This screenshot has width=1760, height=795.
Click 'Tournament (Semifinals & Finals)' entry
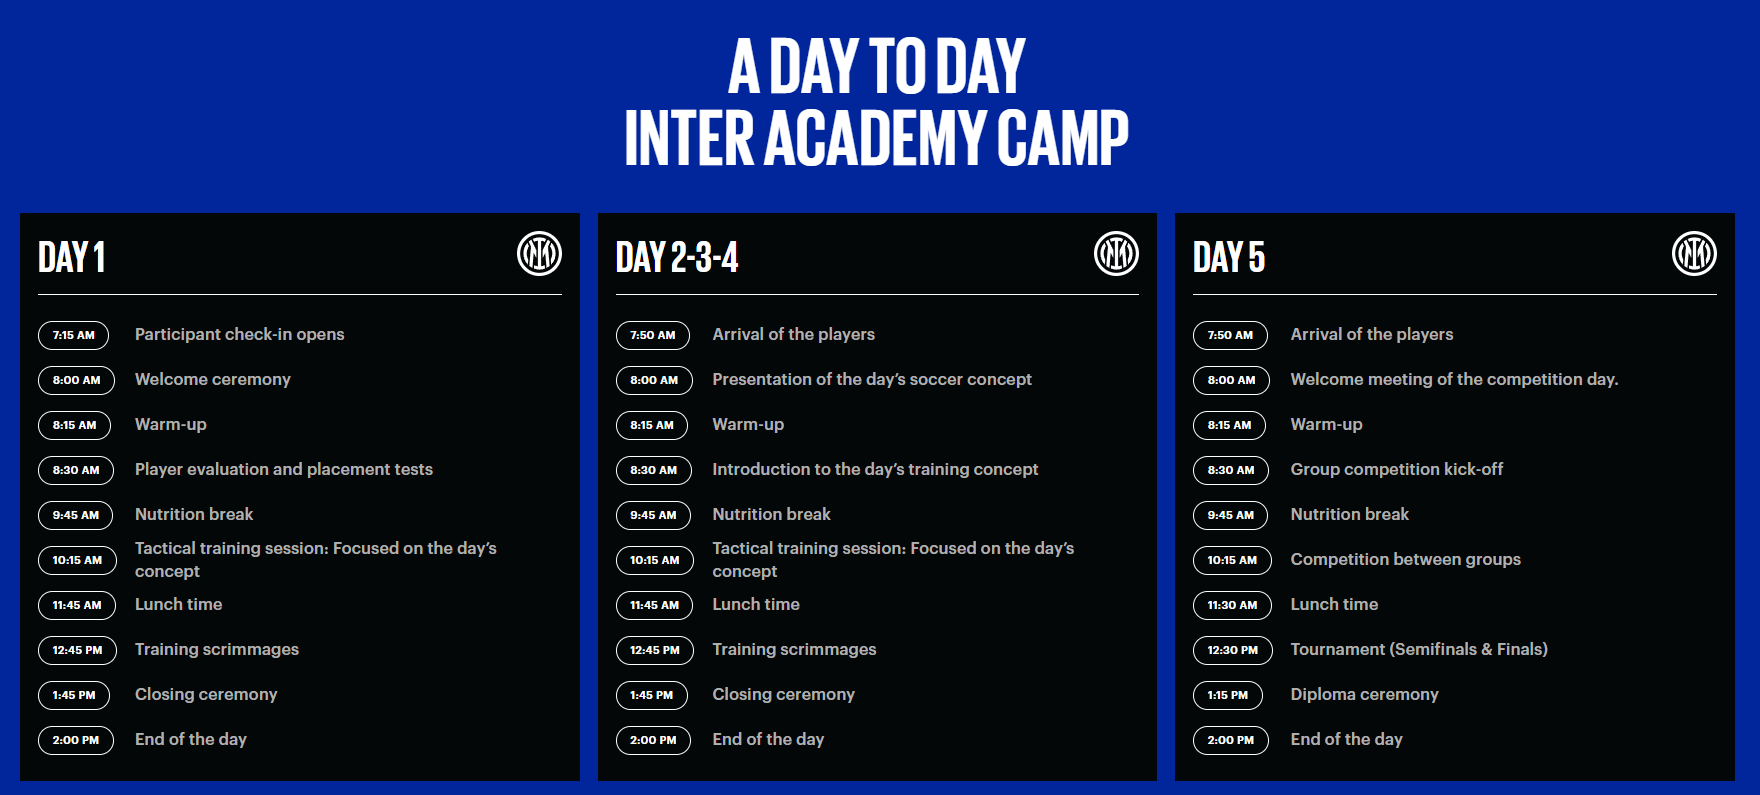pos(1419,649)
